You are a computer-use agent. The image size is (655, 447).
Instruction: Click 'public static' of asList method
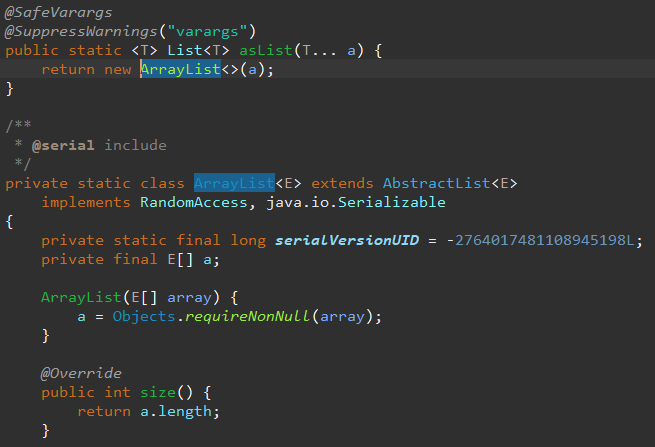(63, 51)
